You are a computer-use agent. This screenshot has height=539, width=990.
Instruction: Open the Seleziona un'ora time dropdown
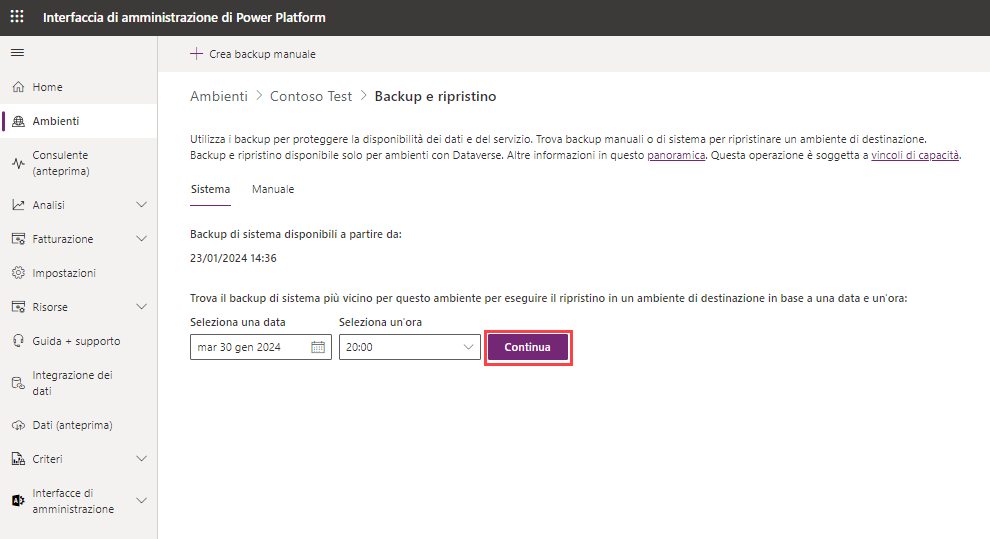(x=410, y=347)
